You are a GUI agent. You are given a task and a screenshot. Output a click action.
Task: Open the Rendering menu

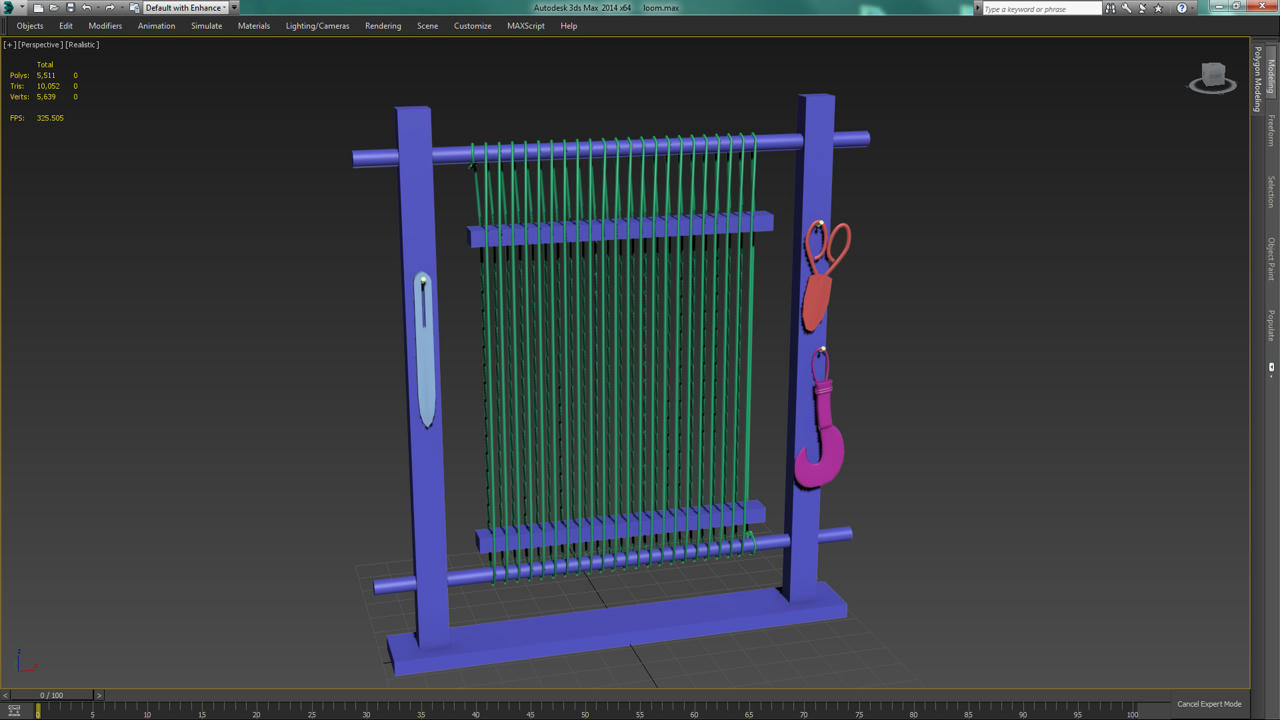pos(383,26)
